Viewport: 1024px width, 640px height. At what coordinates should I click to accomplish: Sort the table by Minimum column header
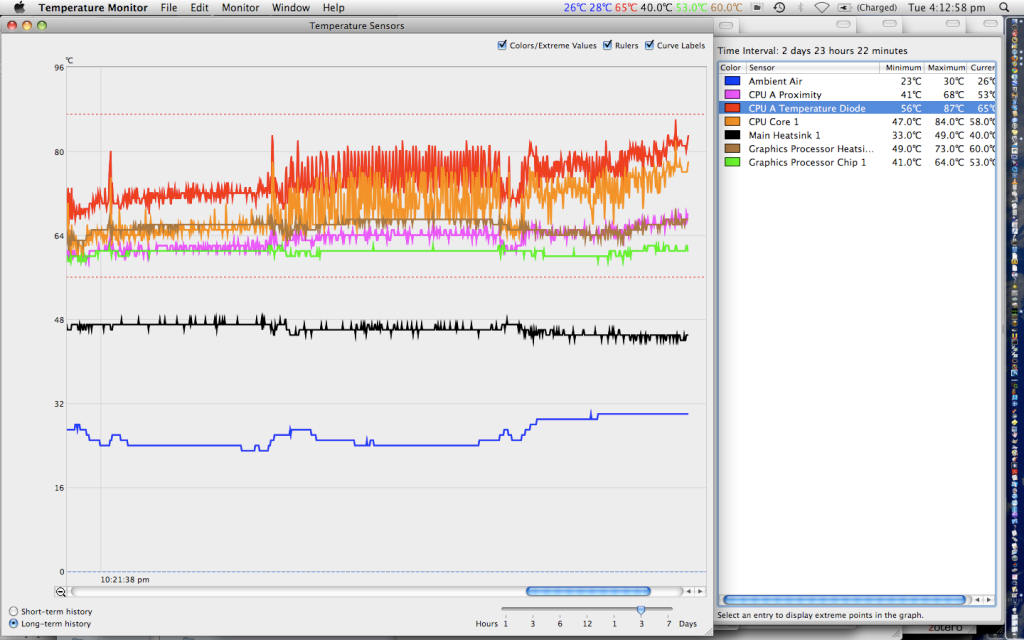point(902,68)
